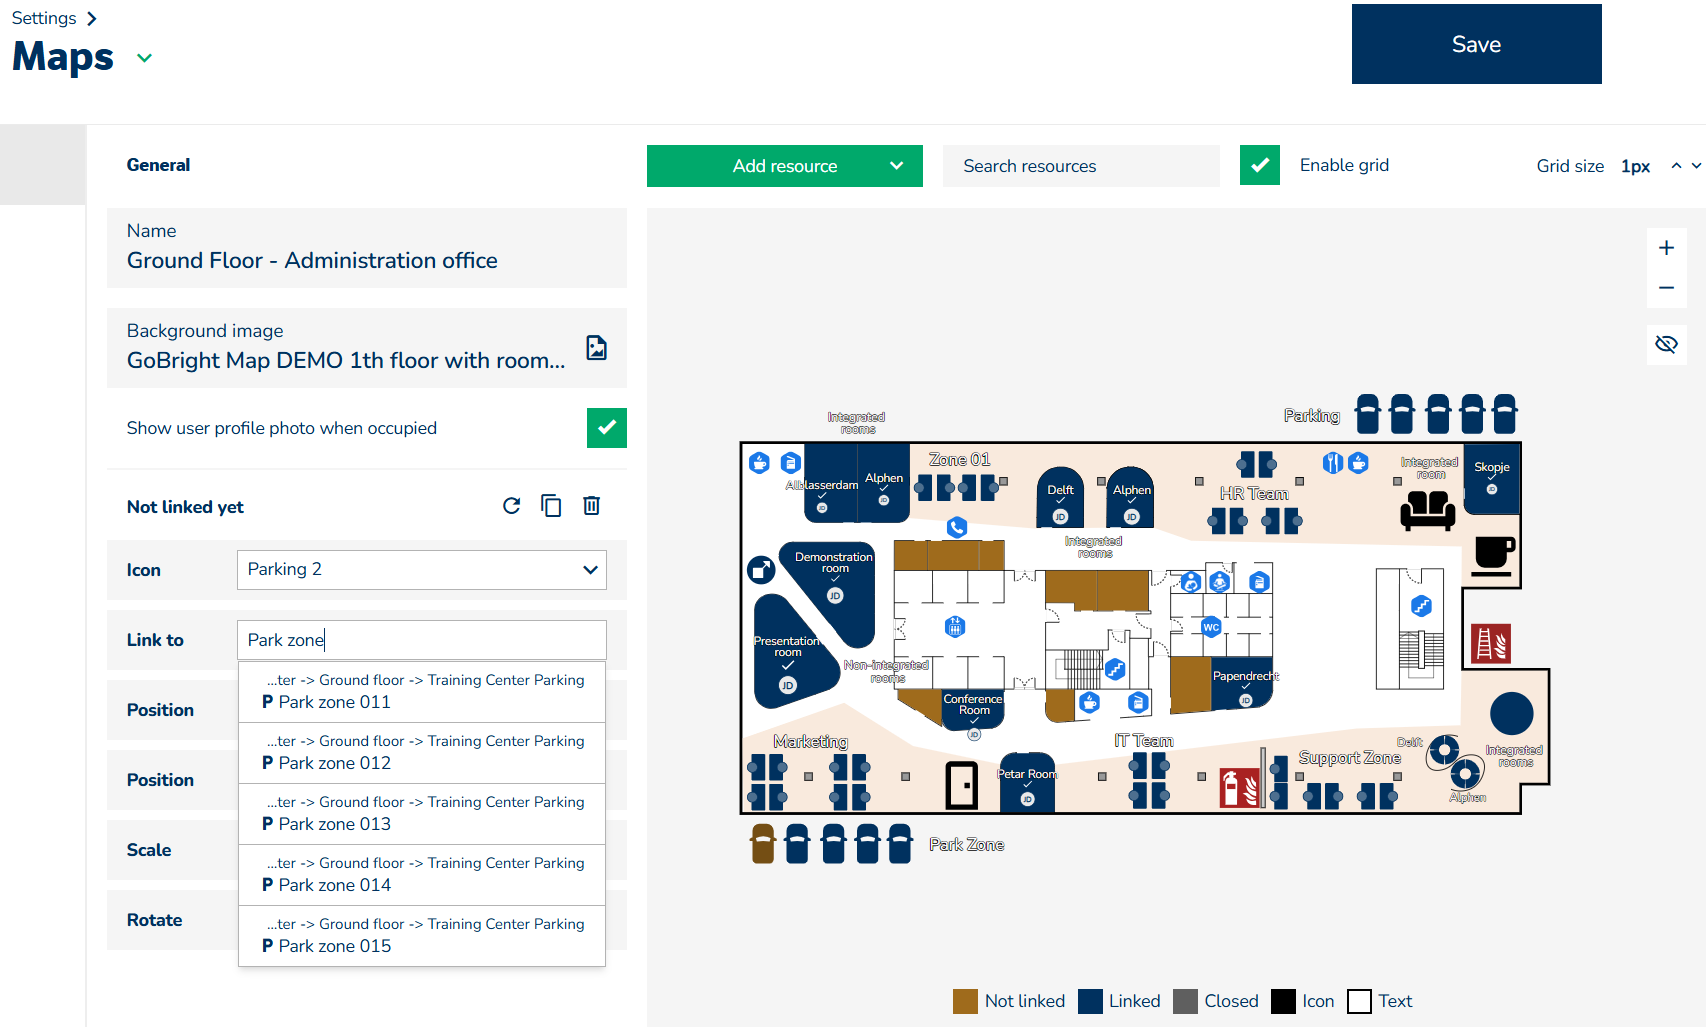Go back to Settings breadcrumb

click(x=44, y=18)
